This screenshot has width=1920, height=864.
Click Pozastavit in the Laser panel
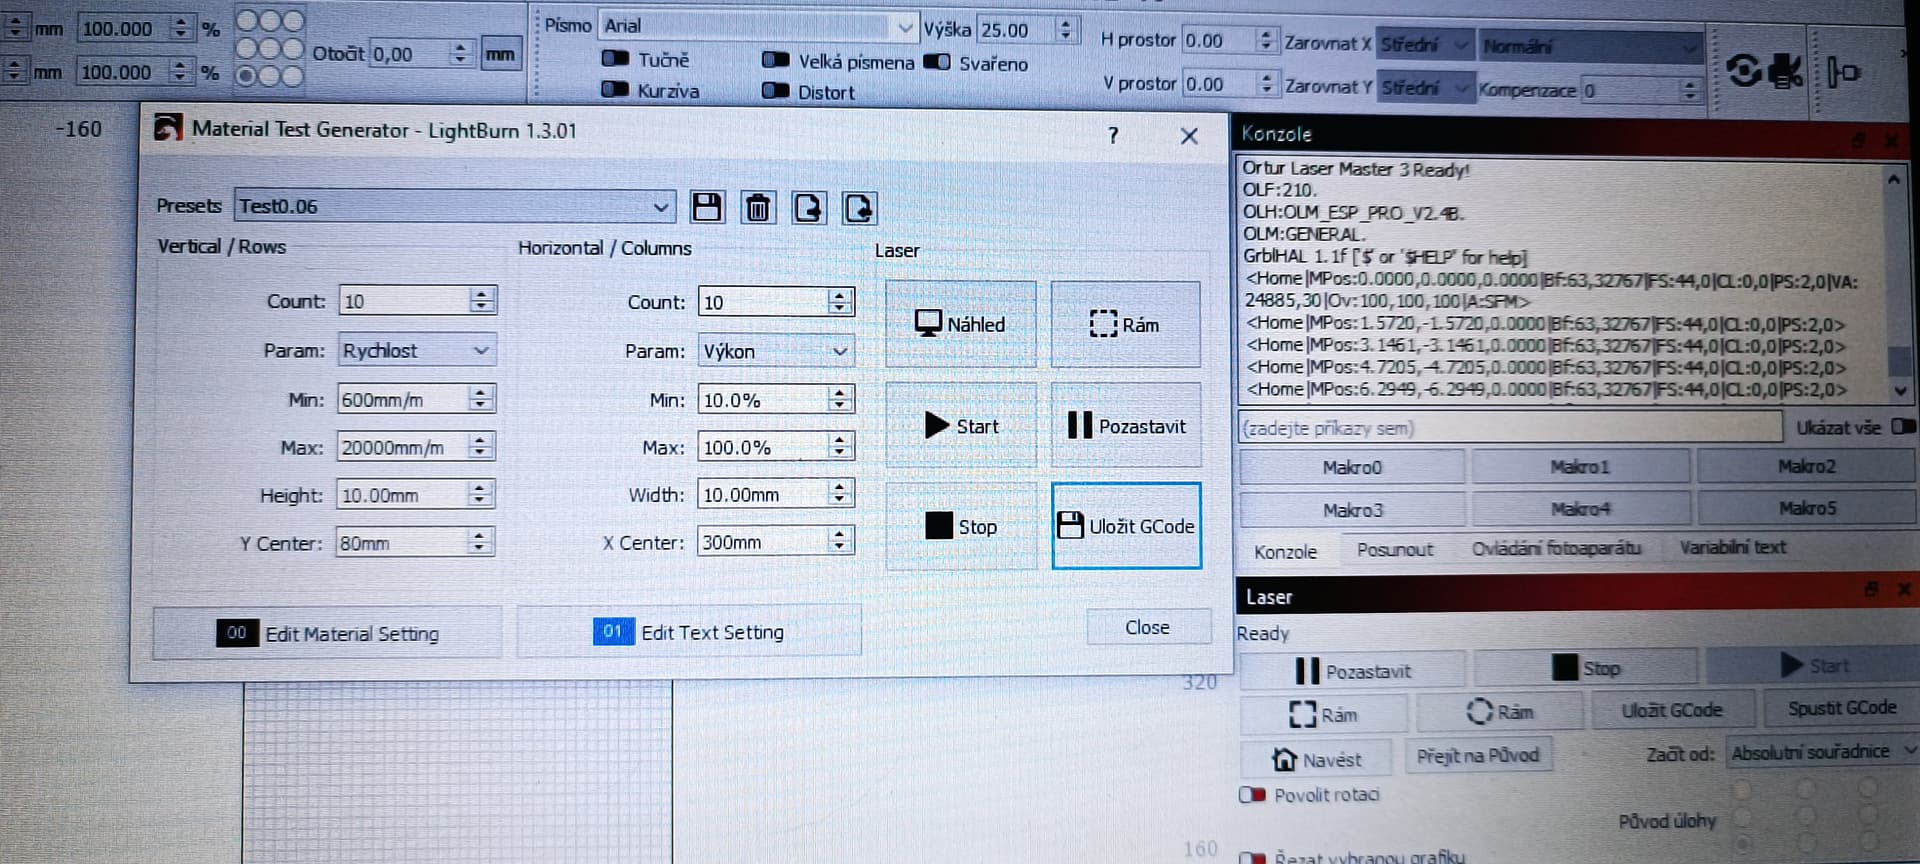(1352, 671)
